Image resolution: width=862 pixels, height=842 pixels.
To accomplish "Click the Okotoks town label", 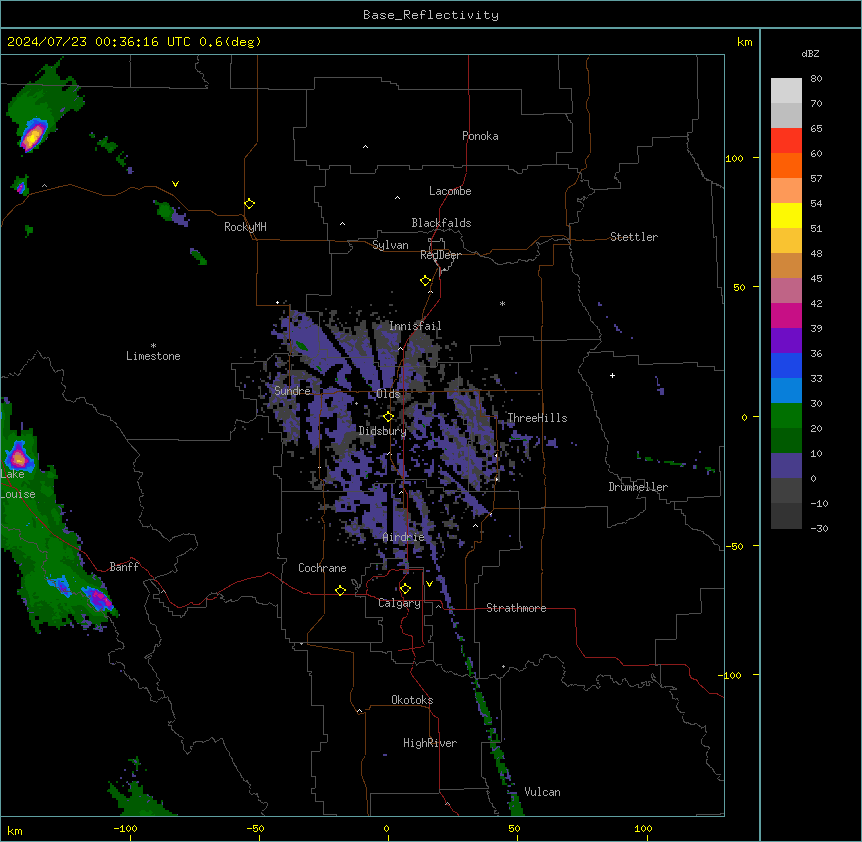I will tap(412, 700).
